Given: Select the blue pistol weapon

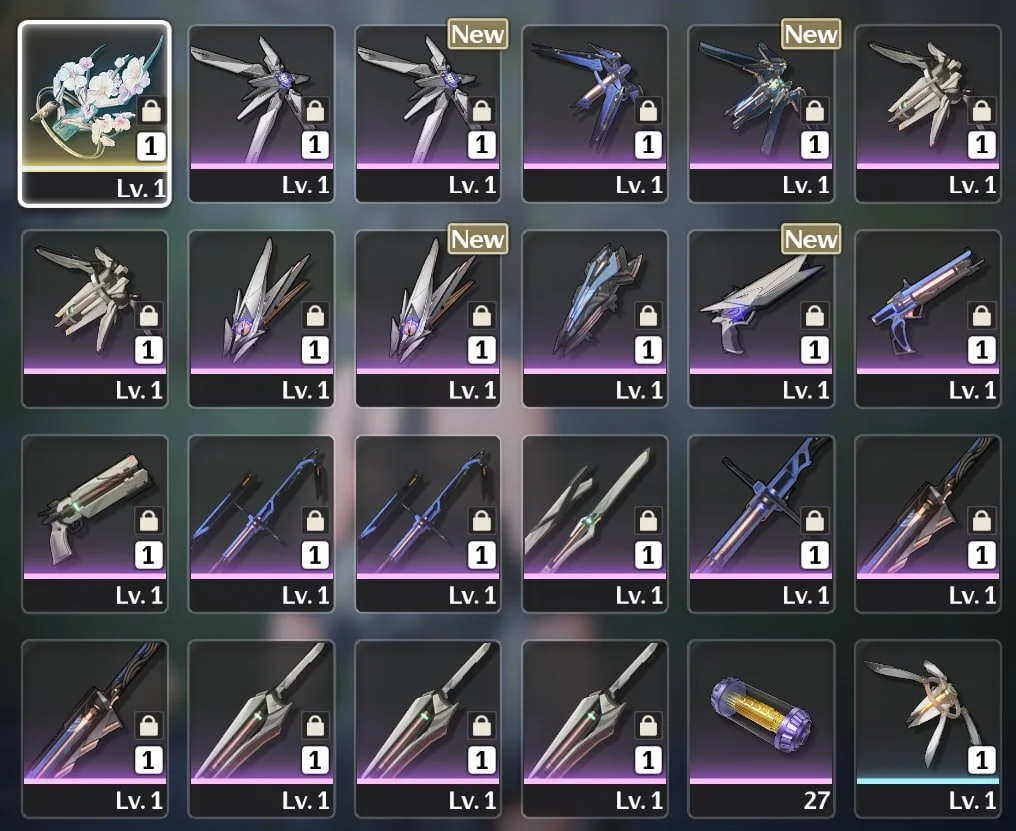Looking at the screenshot, I should 928,318.
